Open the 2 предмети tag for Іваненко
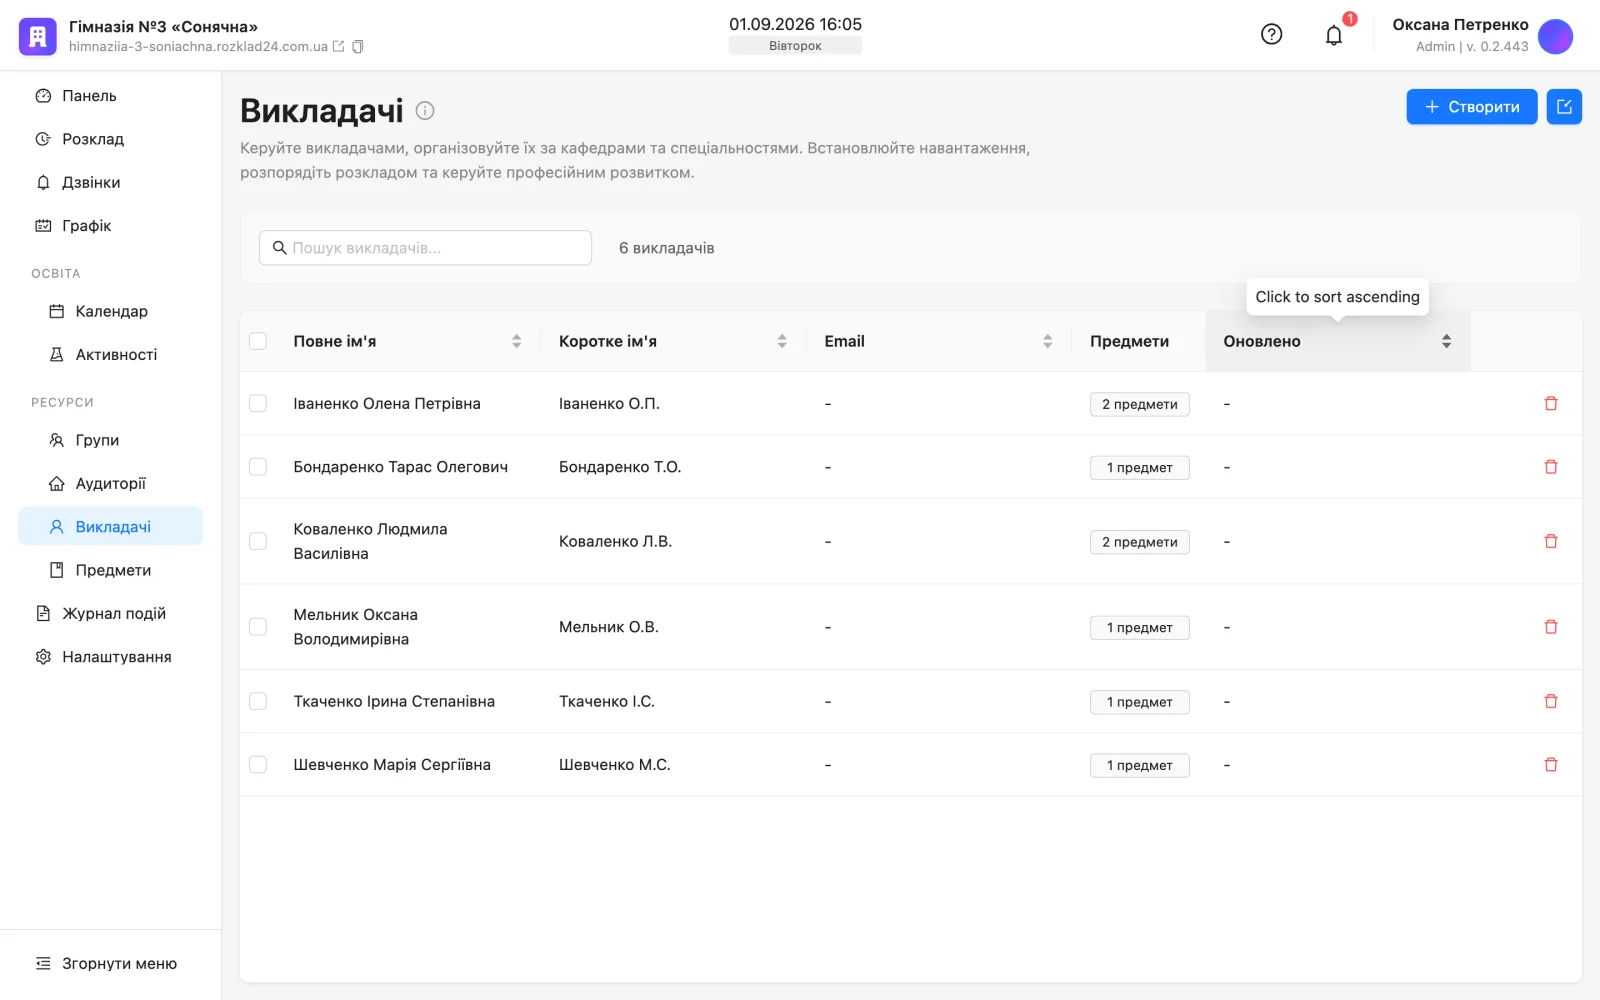The width and height of the screenshot is (1600, 1000). pos(1139,404)
